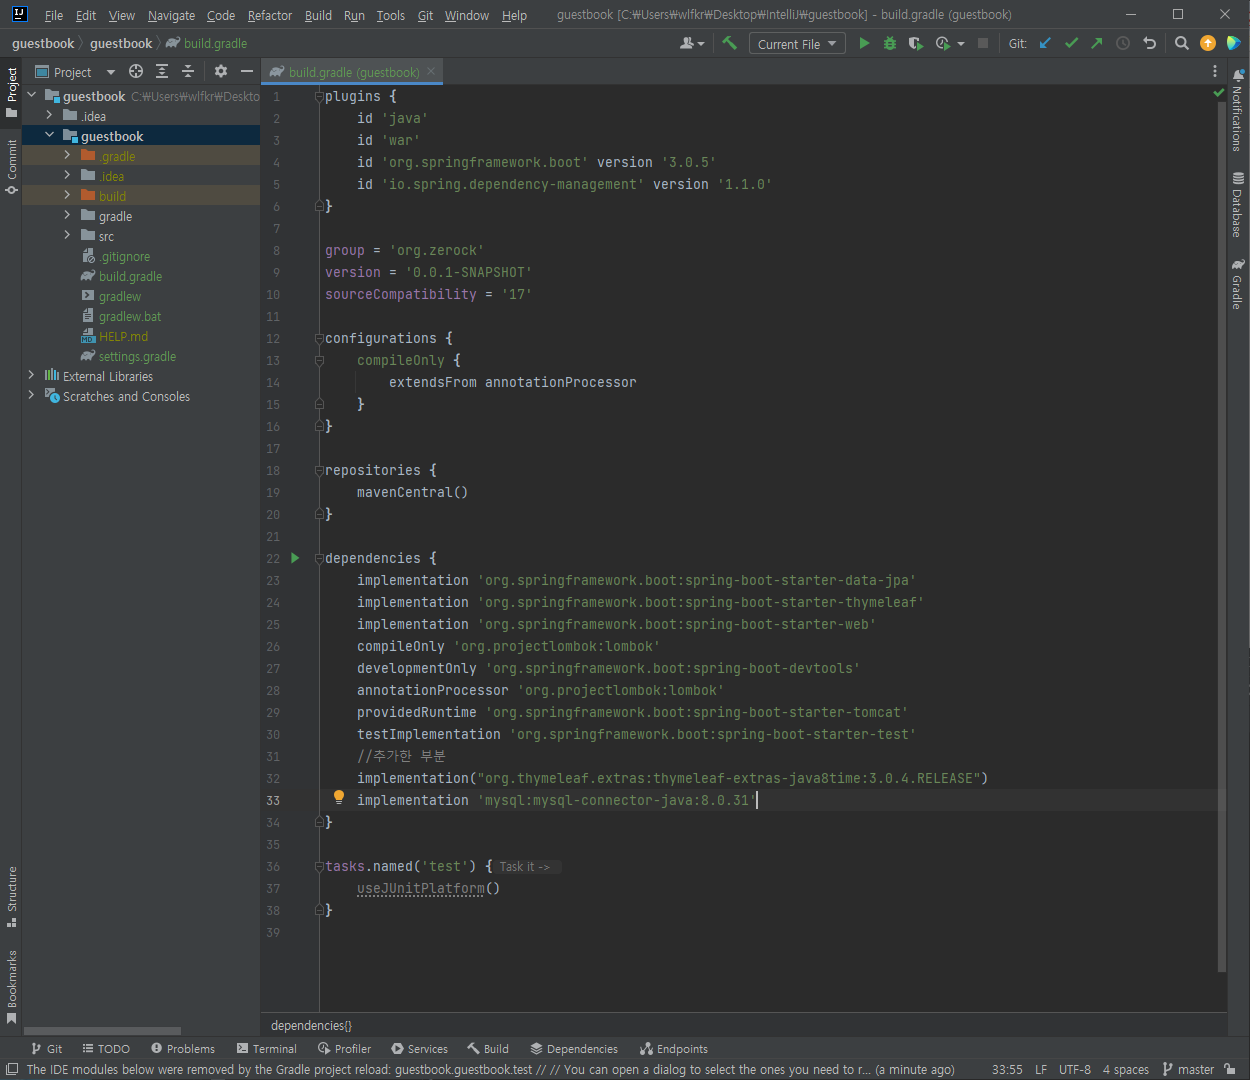The image size is (1250, 1080).
Task: Toggle tool window bars icon in status bar corner
Action: [11, 1069]
